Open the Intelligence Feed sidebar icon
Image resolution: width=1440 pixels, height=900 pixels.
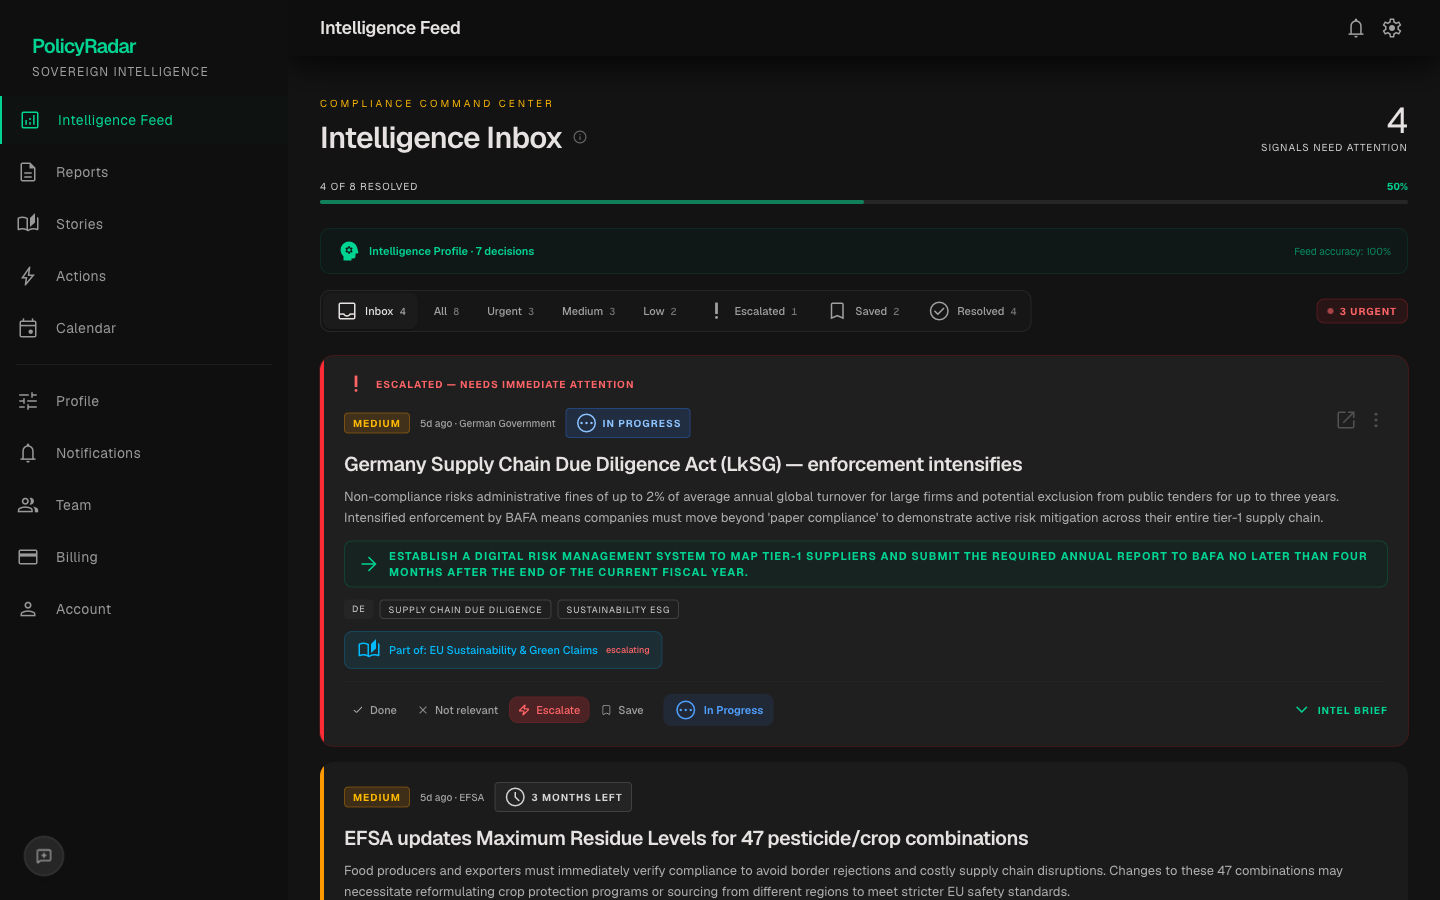coord(29,119)
